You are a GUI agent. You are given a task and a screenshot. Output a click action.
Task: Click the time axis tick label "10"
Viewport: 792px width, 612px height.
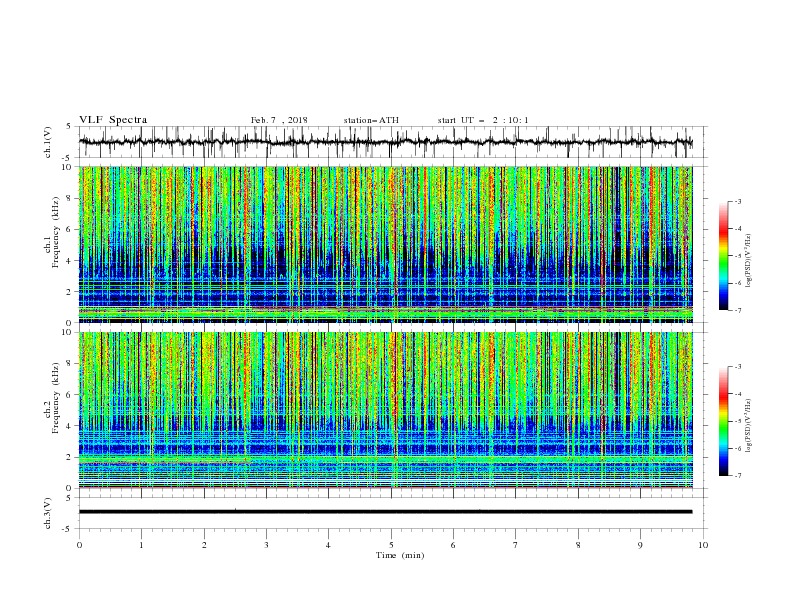(x=703, y=545)
